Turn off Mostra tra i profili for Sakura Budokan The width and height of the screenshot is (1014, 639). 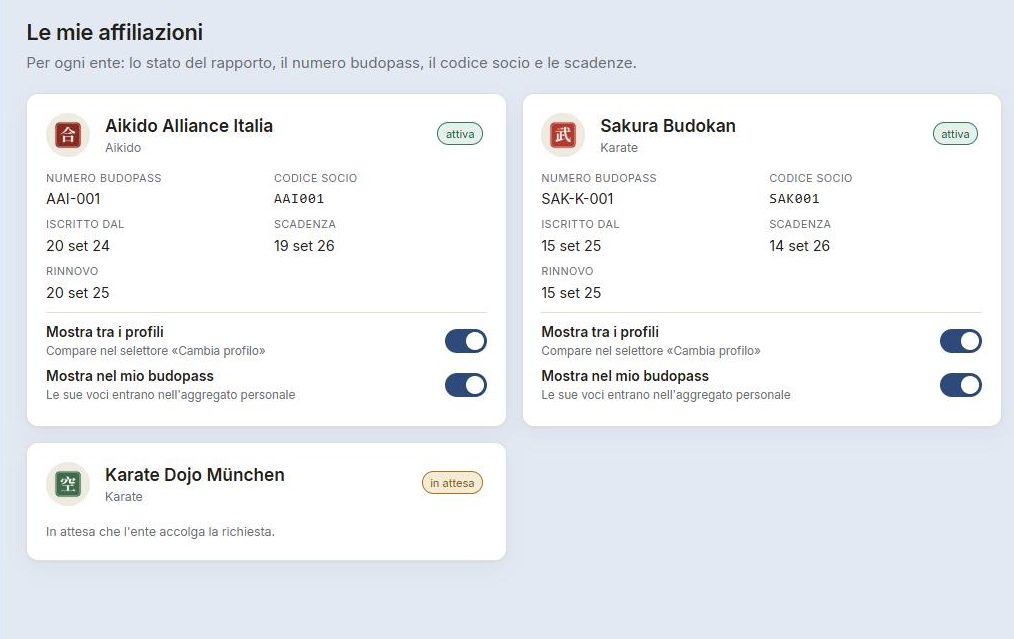961,341
